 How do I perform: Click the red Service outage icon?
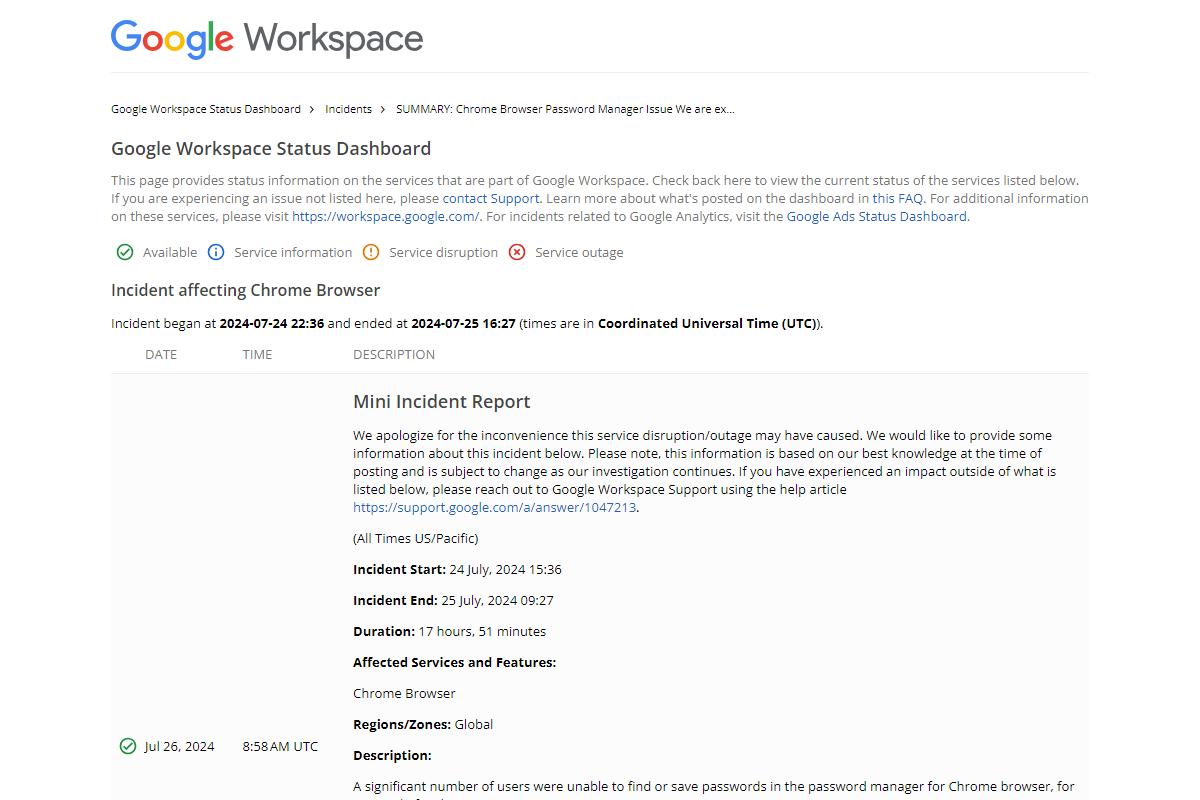pos(517,252)
